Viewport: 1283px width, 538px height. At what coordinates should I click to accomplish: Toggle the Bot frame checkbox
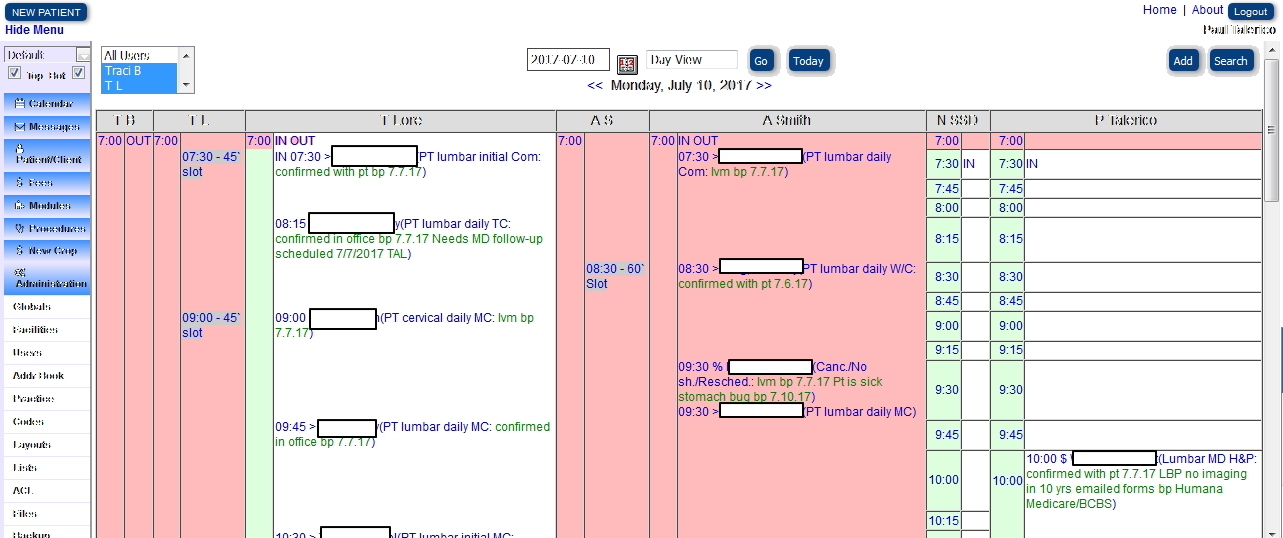click(79, 74)
